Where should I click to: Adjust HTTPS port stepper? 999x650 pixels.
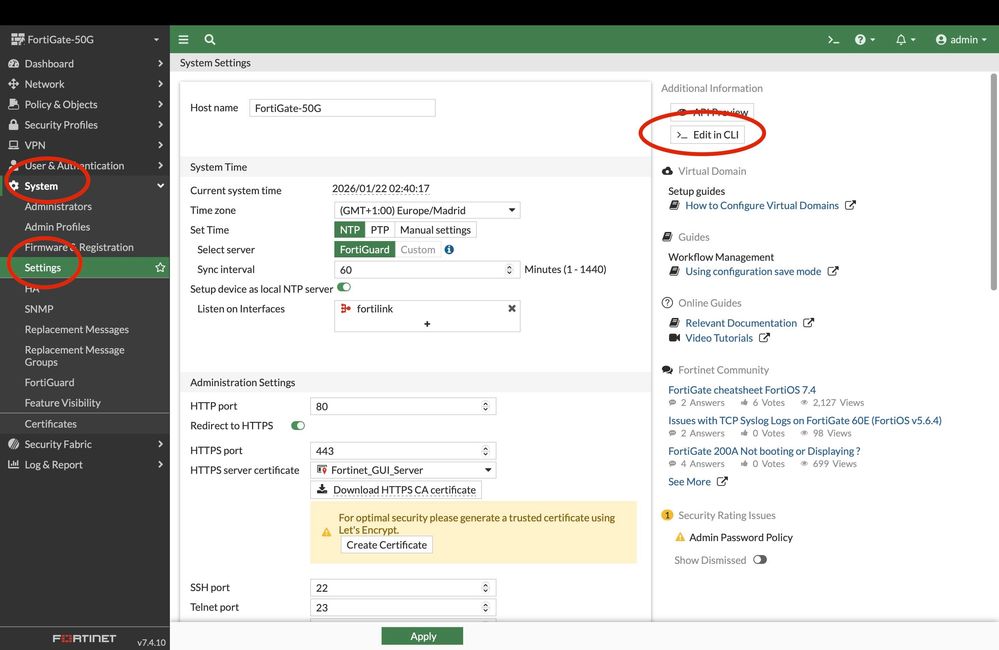(x=485, y=451)
